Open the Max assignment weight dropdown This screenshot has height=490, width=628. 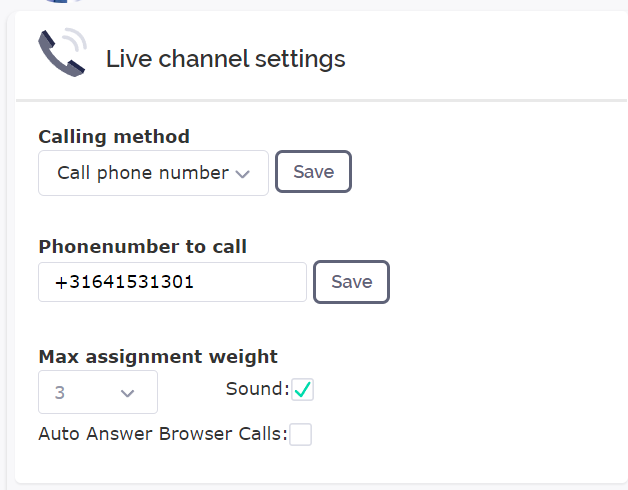(x=98, y=392)
